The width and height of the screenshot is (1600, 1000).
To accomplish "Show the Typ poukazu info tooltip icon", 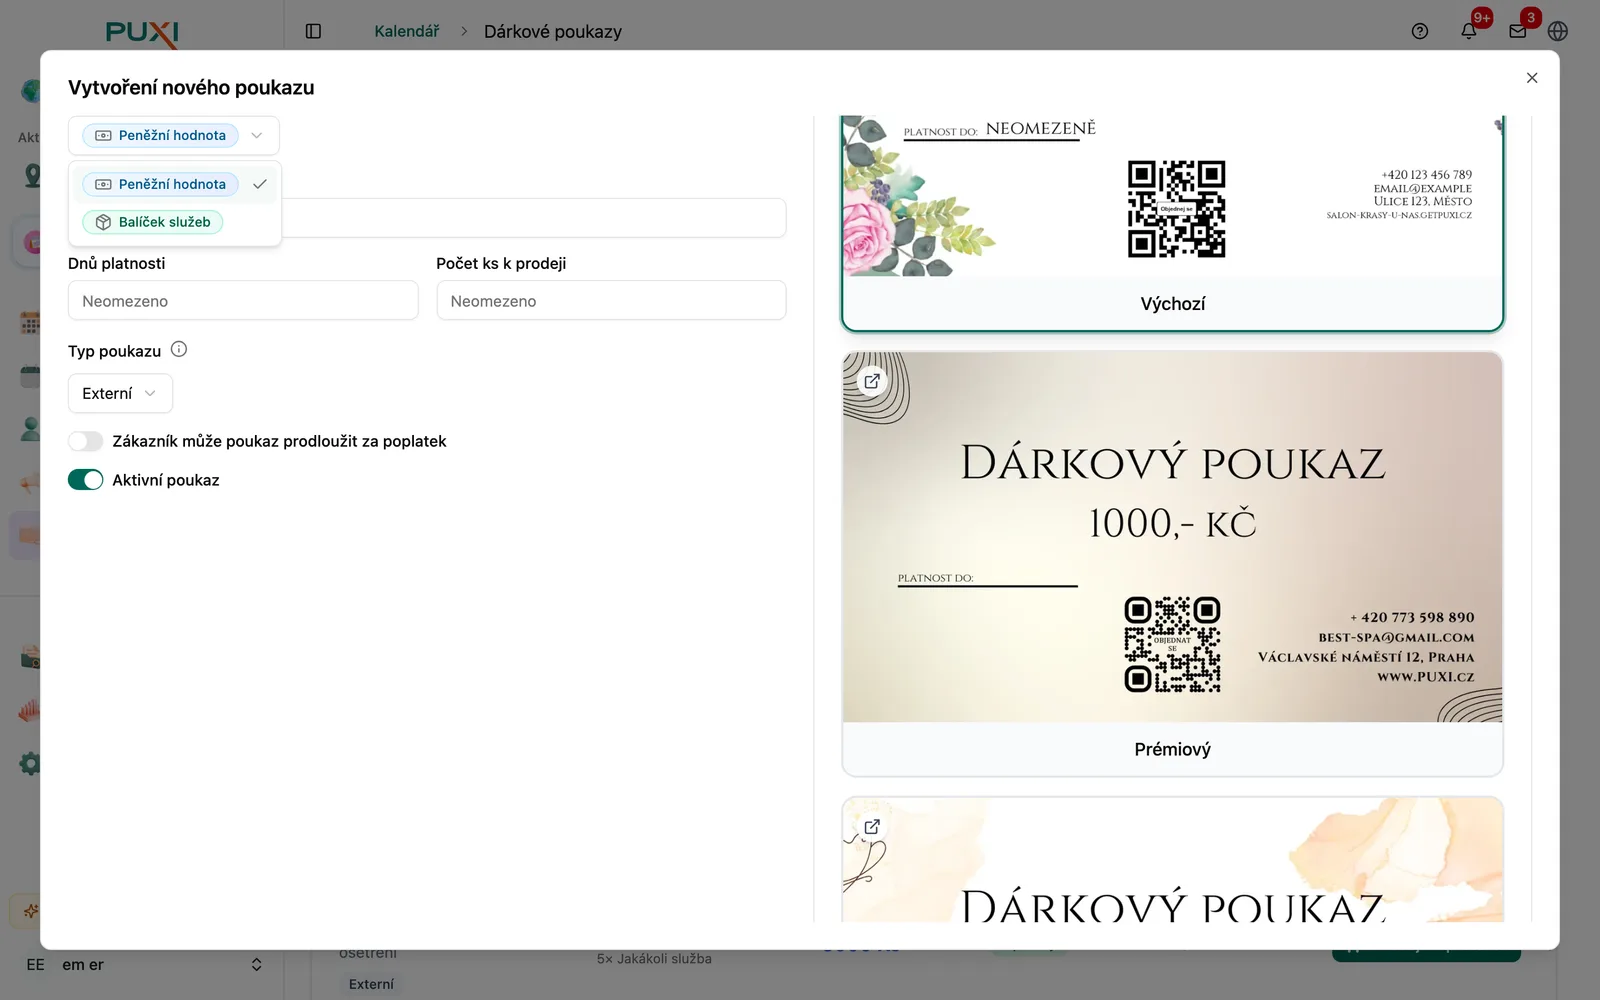I will [x=179, y=350].
